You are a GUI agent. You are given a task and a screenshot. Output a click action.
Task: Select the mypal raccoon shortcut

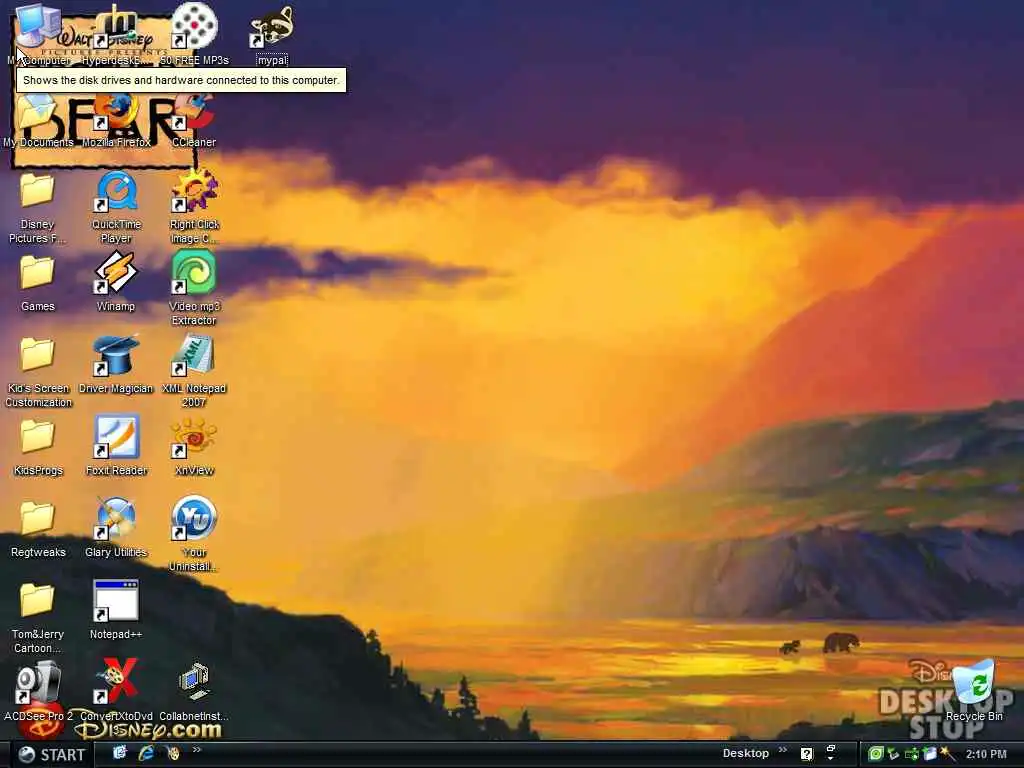pos(272,34)
